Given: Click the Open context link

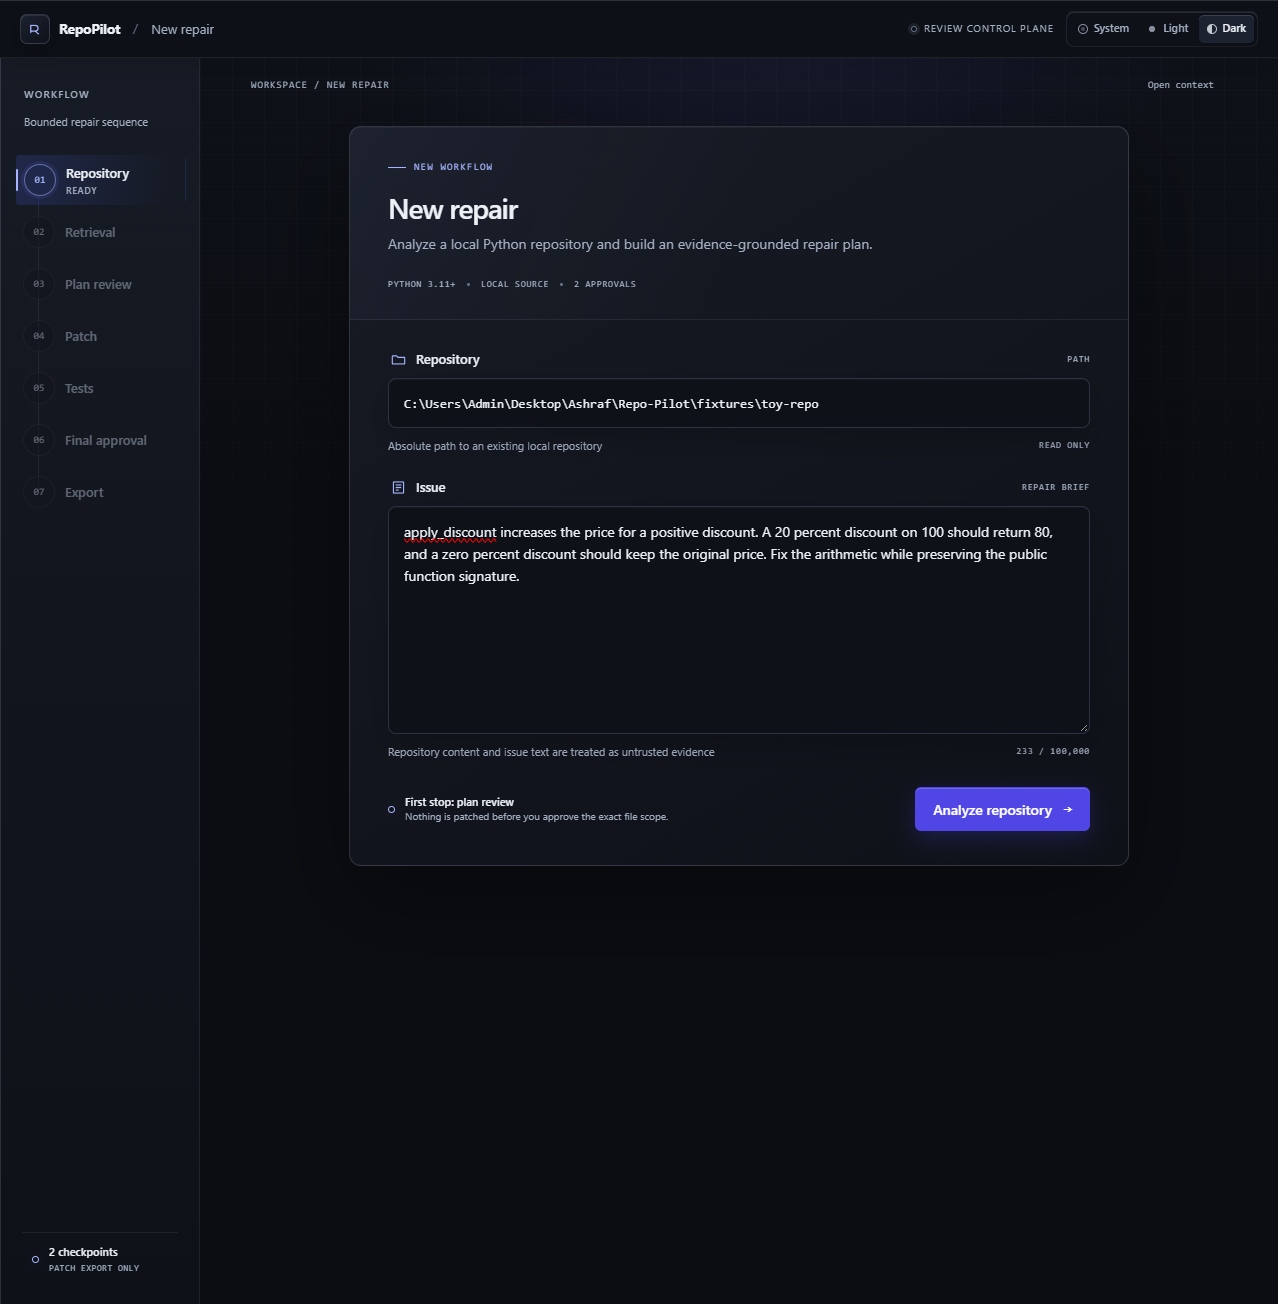Looking at the screenshot, I should click(1180, 85).
